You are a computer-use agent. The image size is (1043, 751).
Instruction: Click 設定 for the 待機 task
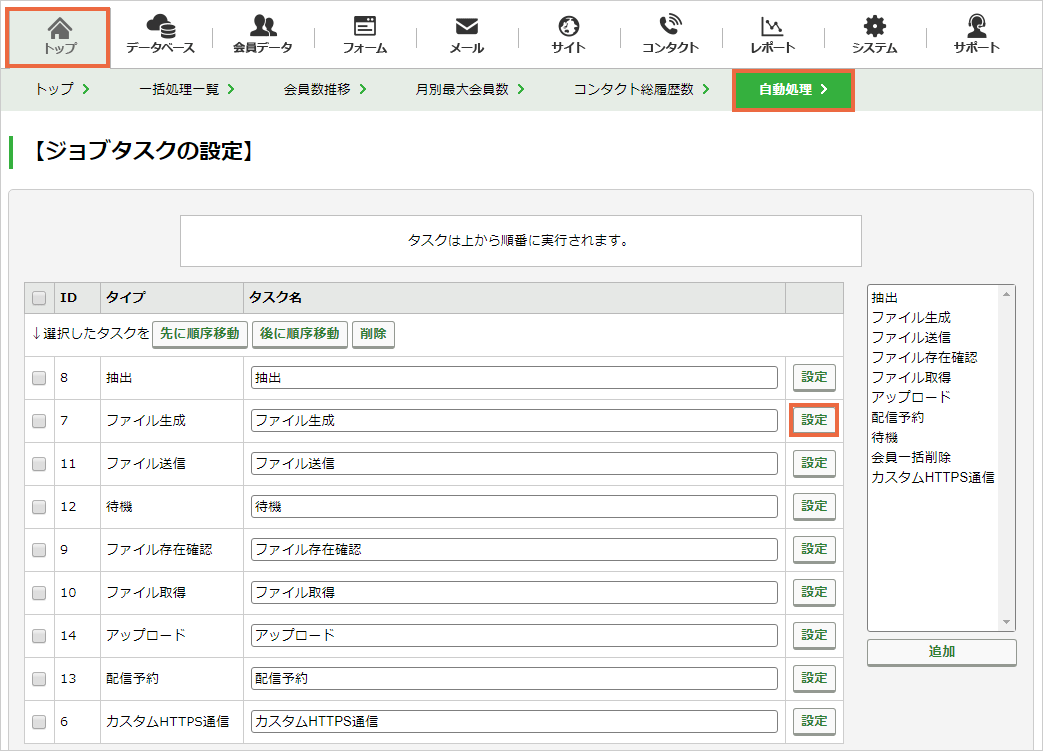(814, 506)
